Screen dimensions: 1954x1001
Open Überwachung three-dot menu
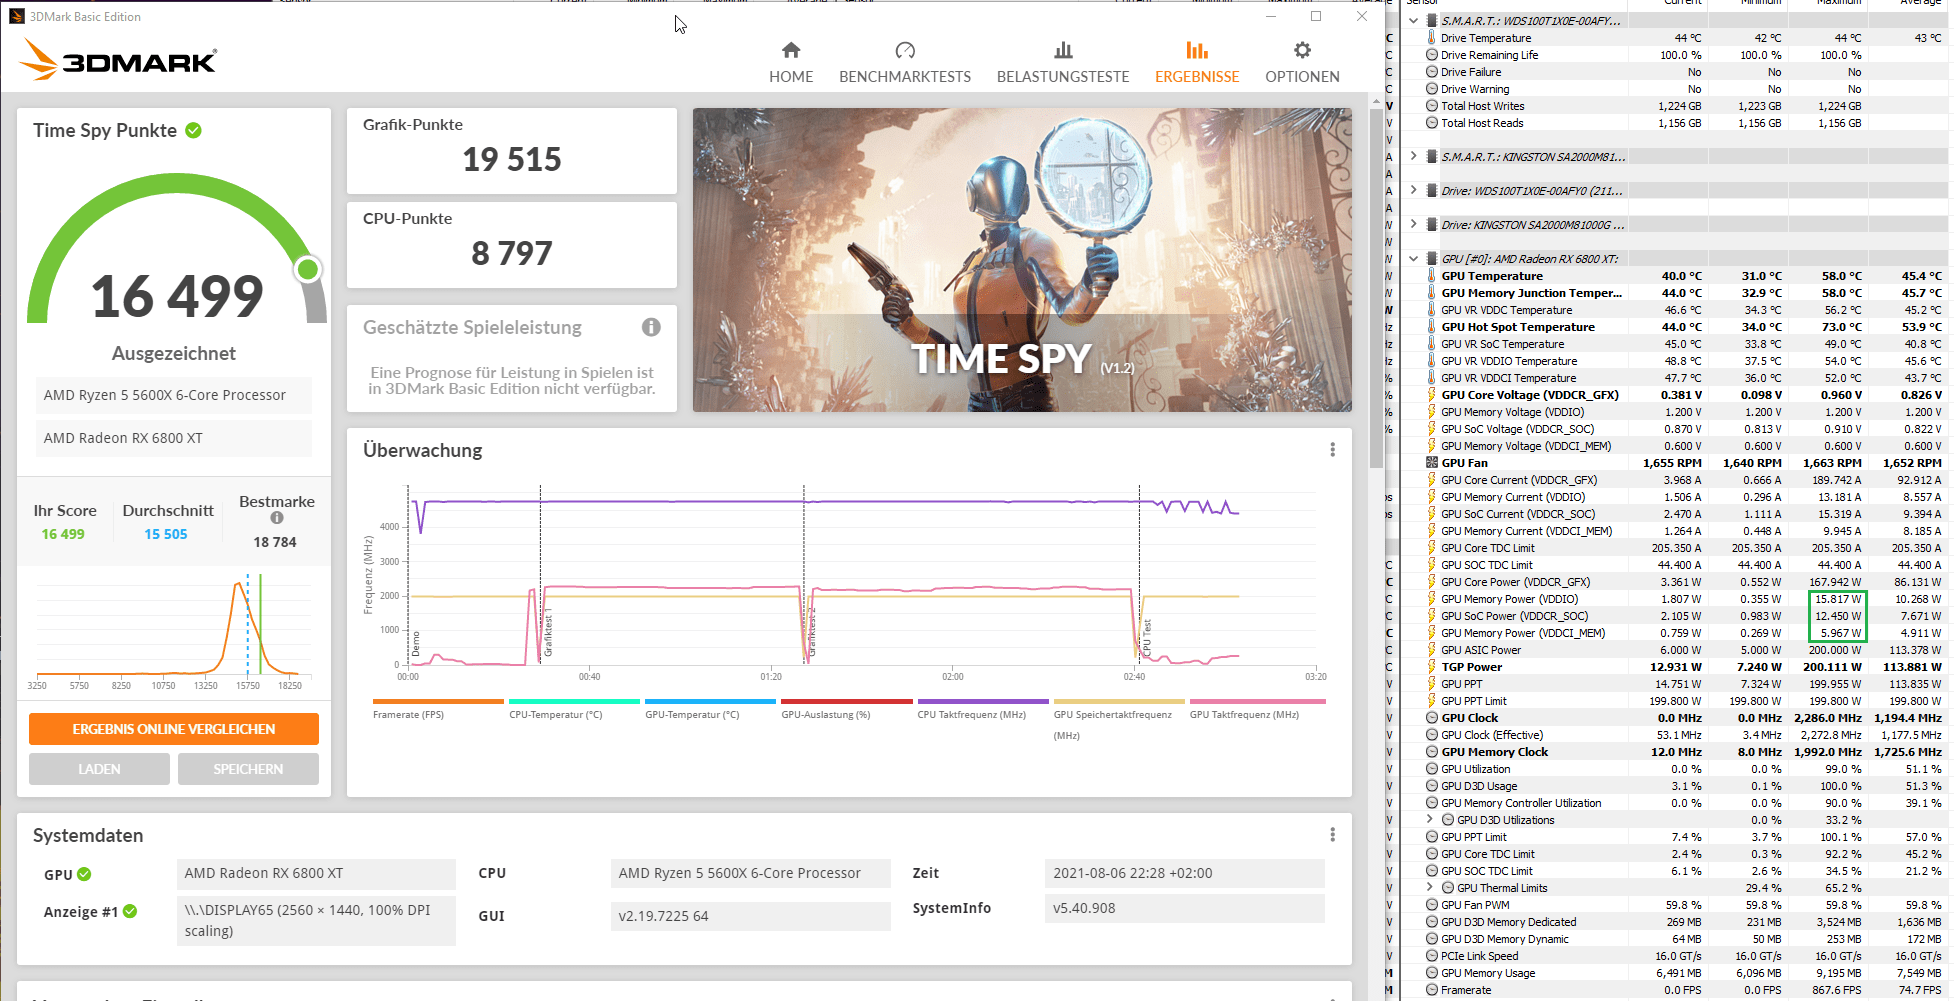pyautogui.click(x=1332, y=450)
